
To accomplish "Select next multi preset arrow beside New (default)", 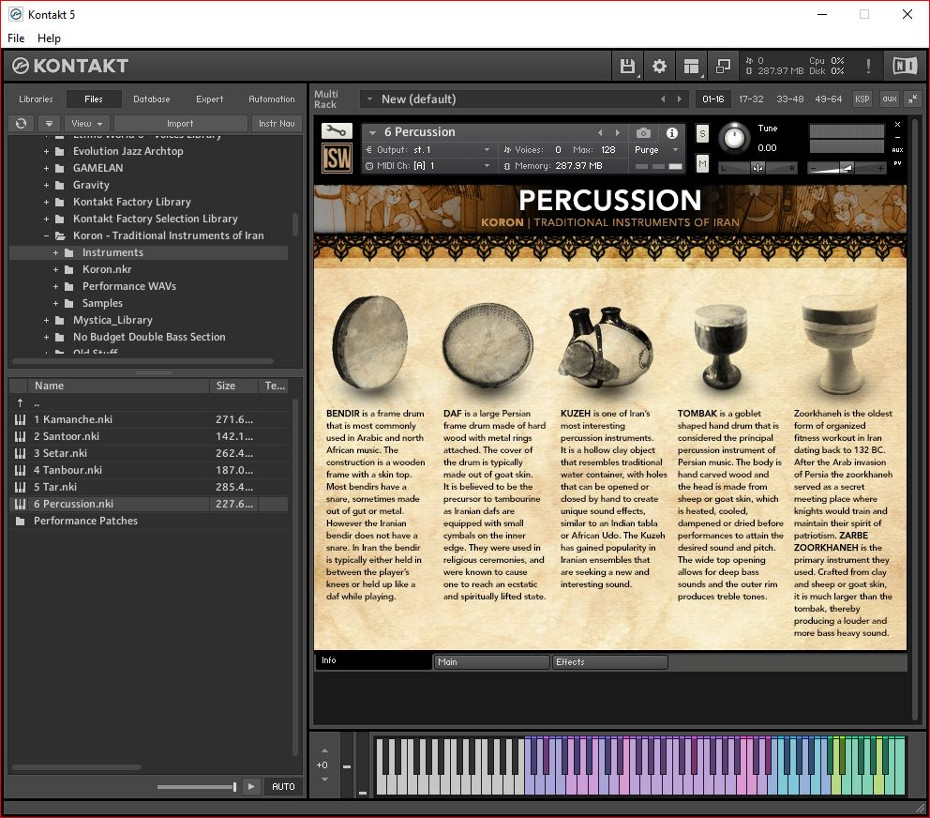I will [x=680, y=99].
